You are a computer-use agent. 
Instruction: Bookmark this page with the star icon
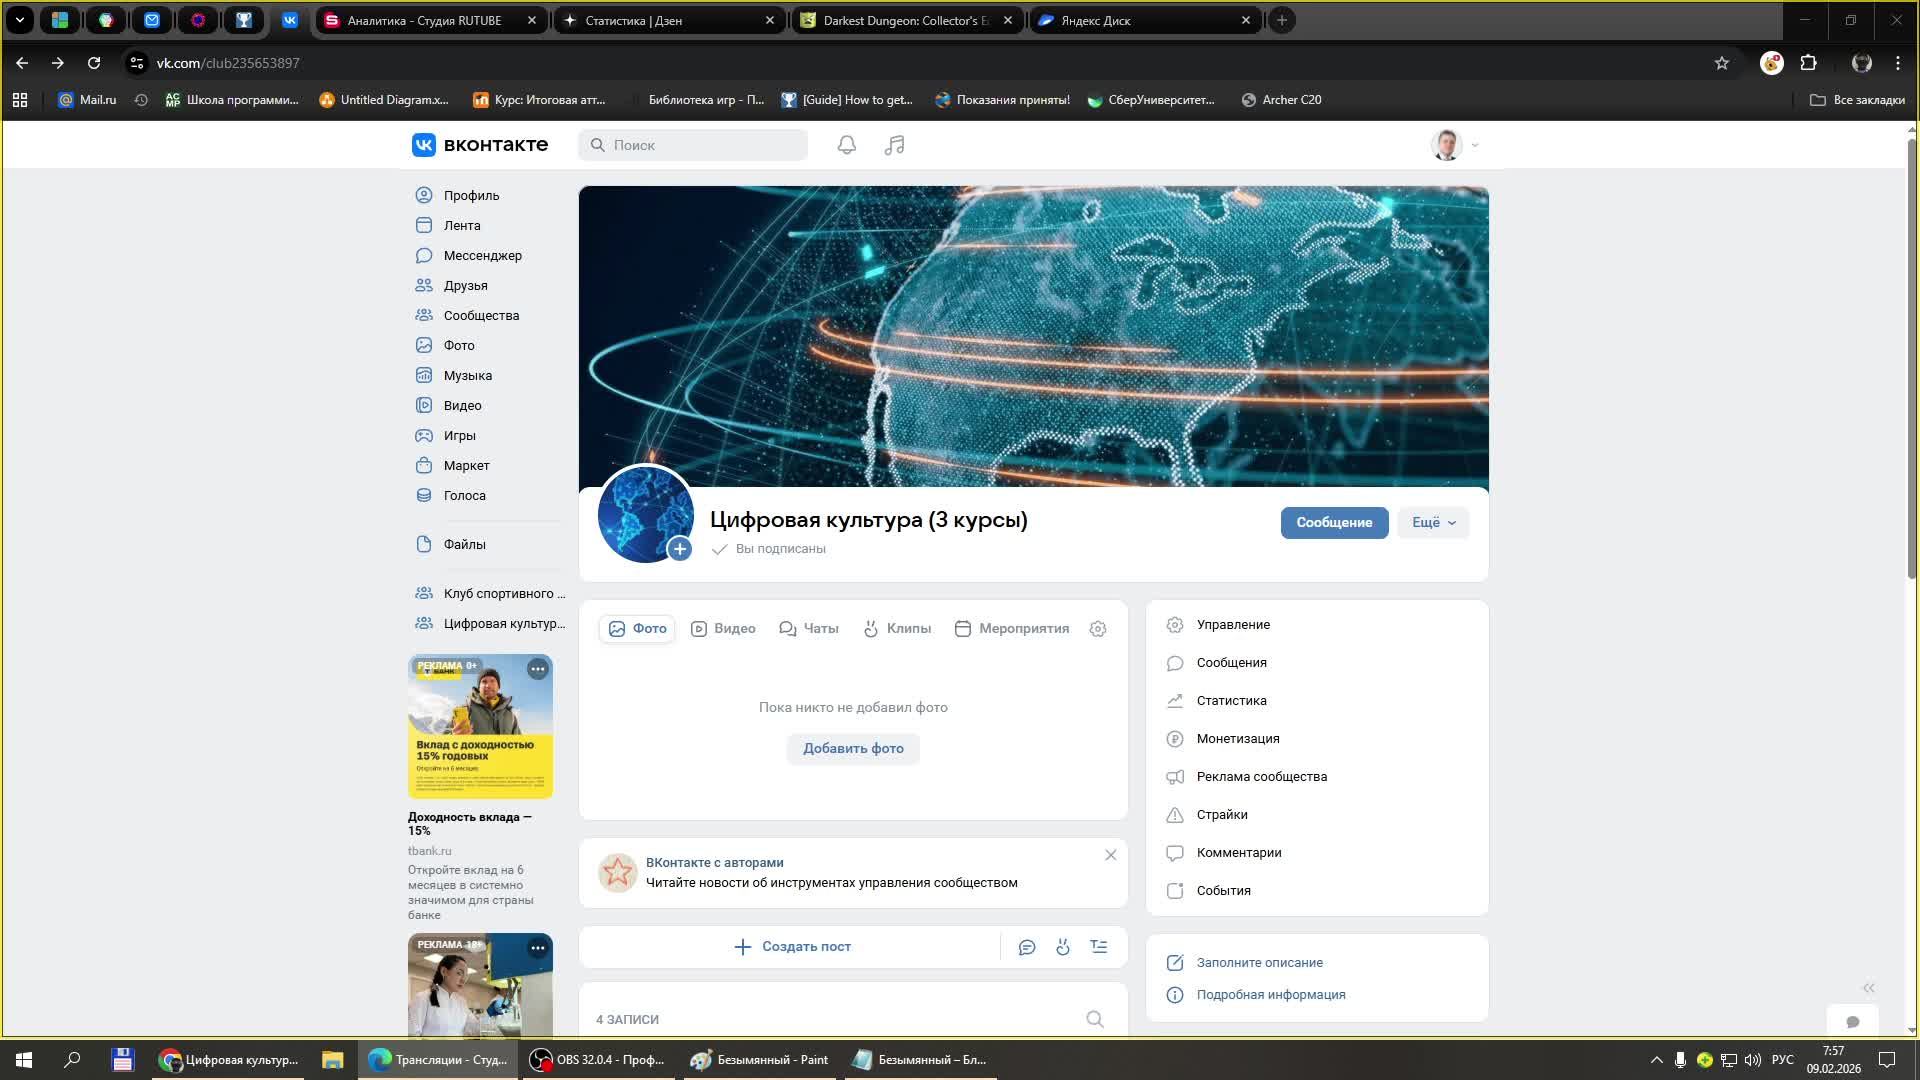[1721, 63]
